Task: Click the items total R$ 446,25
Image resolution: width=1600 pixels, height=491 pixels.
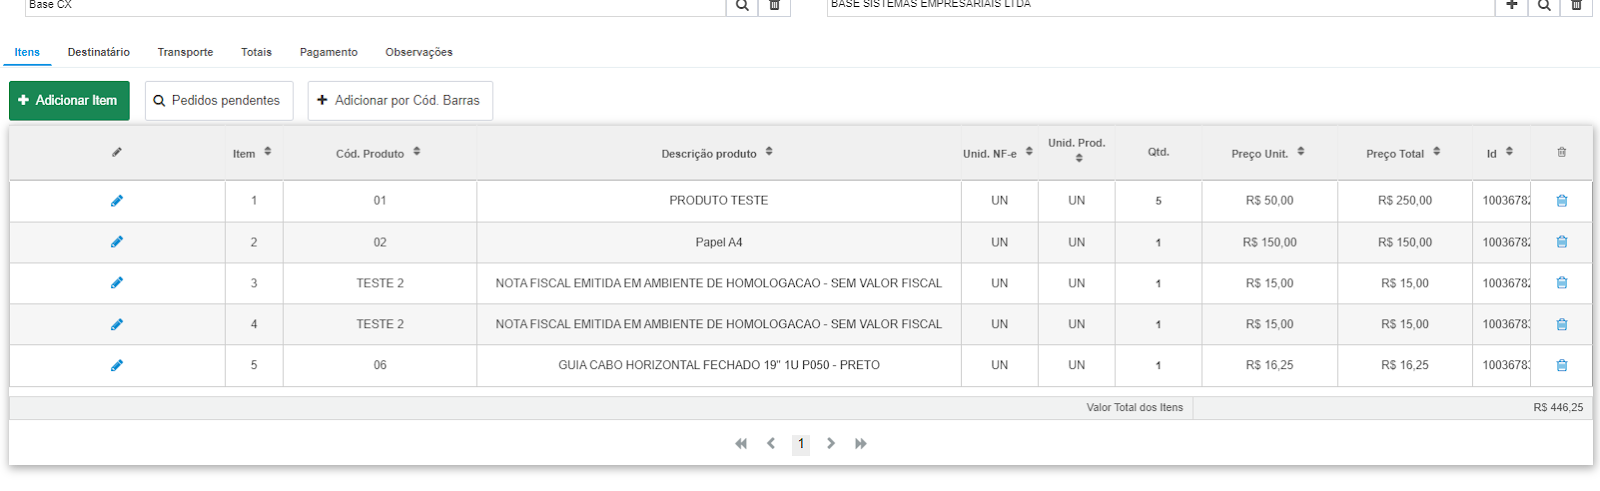Action: (1558, 408)
